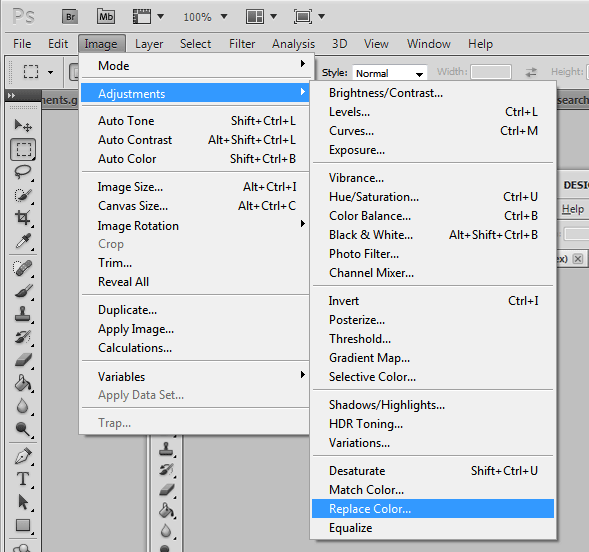The image size is (589, 552).
Task: Choose Replace Color from Adjustments
Action: tap(433, 509)
